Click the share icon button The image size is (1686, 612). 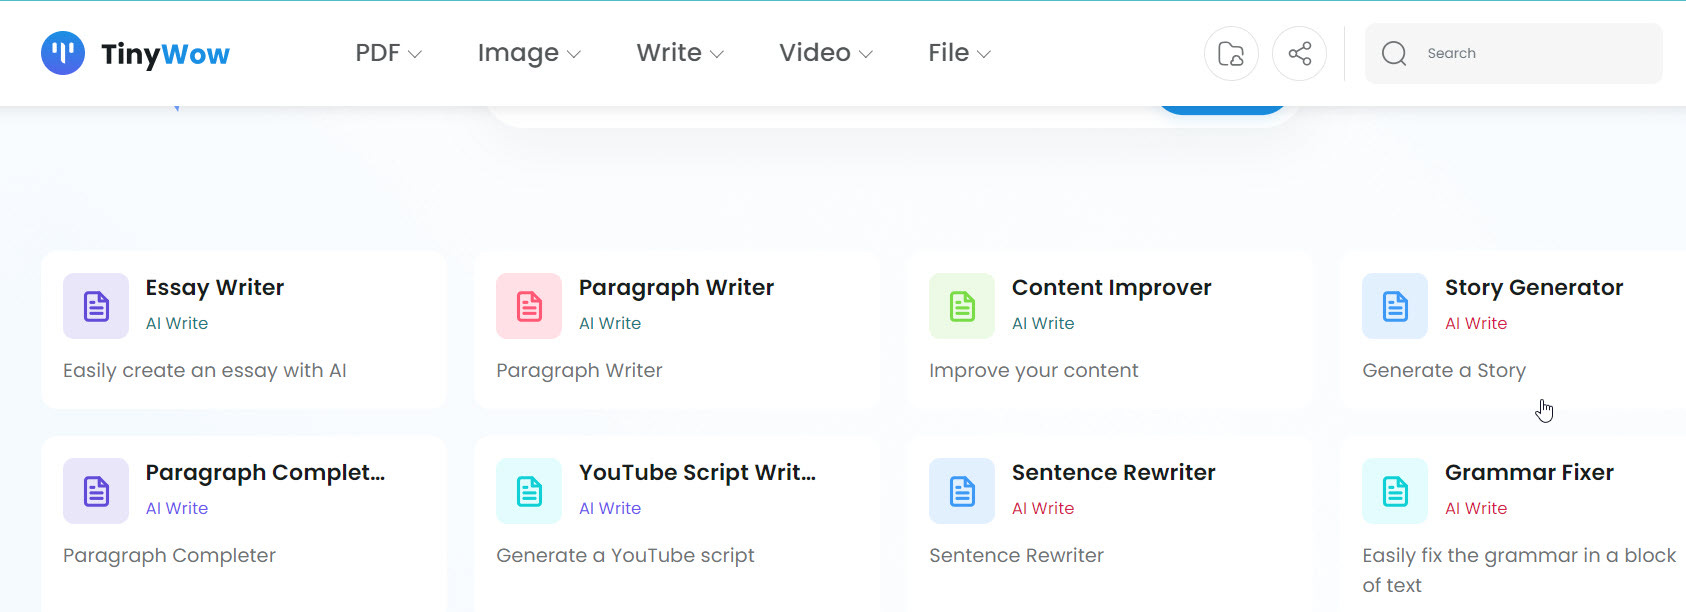click(x=1299, y=53)
